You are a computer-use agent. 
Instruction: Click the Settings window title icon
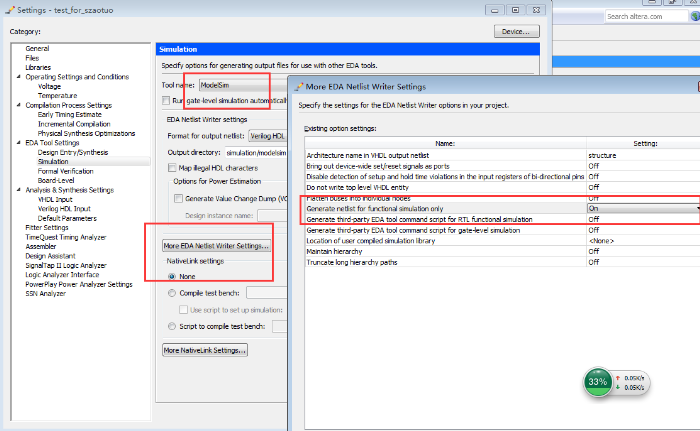coord(8,9)
